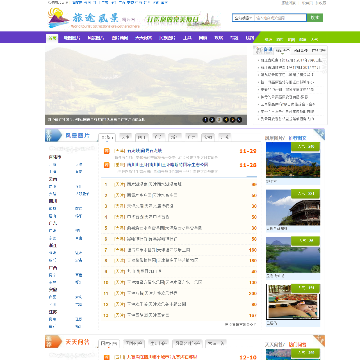Screen dimensions: 360x360
Task: Click the green search button
Action: coord(315,18)
